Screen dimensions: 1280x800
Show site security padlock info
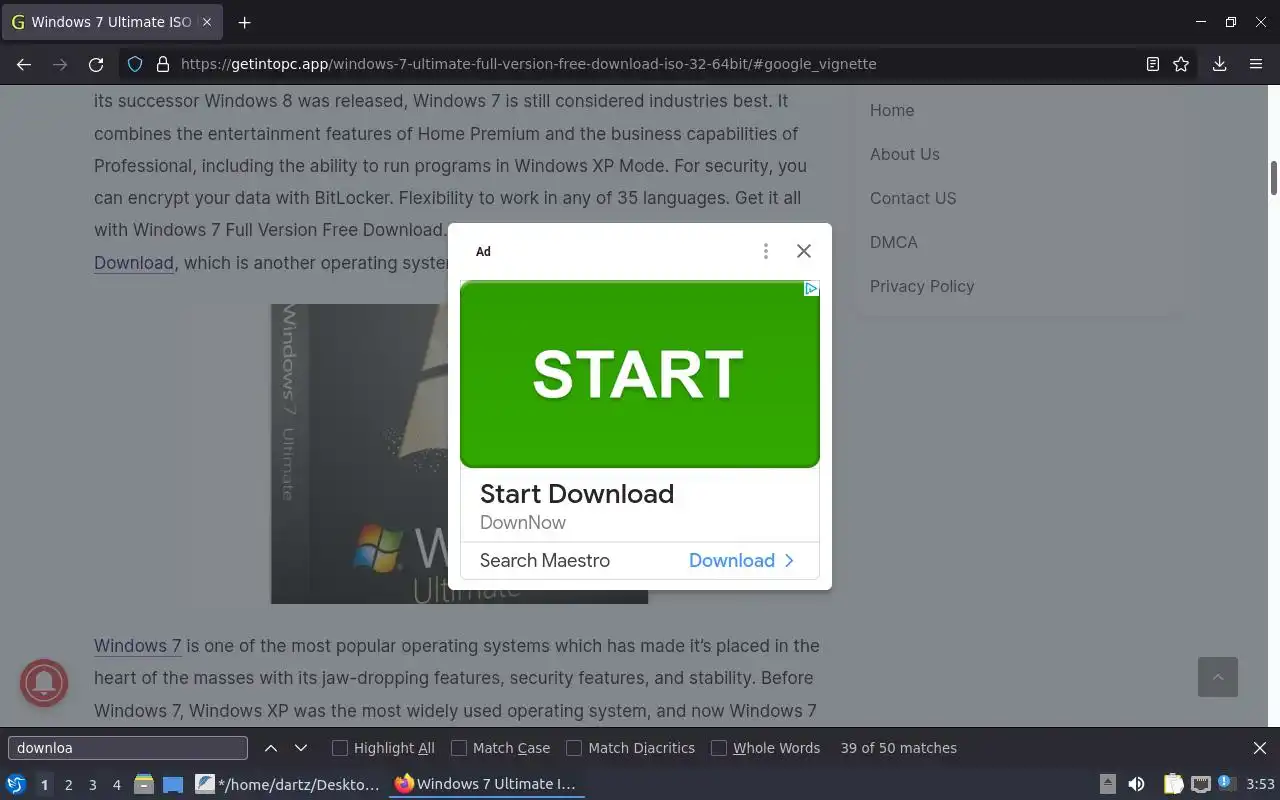click(163, 64)
